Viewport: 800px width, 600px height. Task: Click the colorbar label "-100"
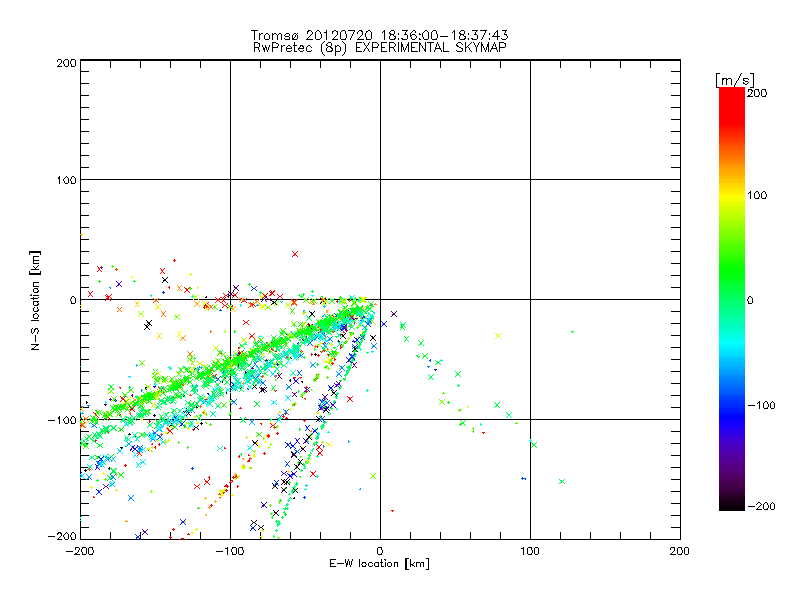[761, 405]
